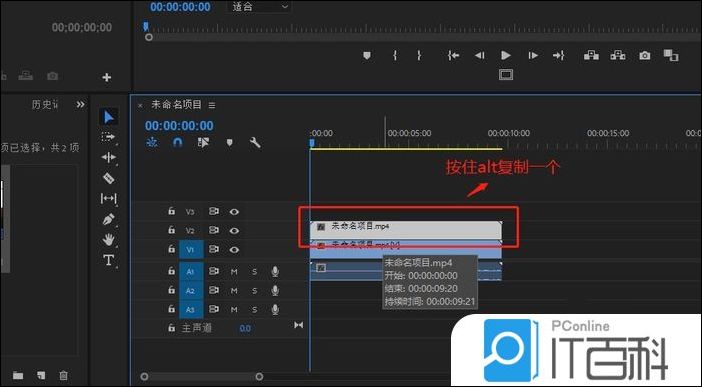Click Mark Out button
The height and width of the screenshot is (387, 702).
coord(419,56)
